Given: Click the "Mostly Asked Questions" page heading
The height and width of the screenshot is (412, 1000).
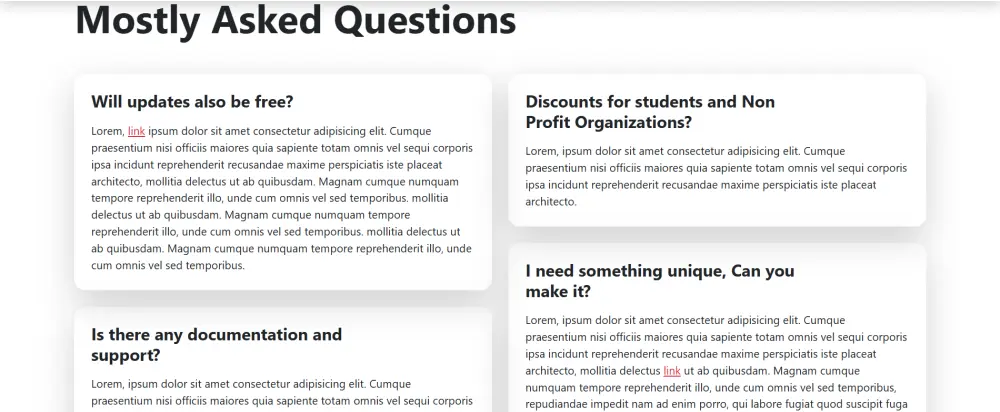Looking at the screenshot, I should [x=296, y=20].
